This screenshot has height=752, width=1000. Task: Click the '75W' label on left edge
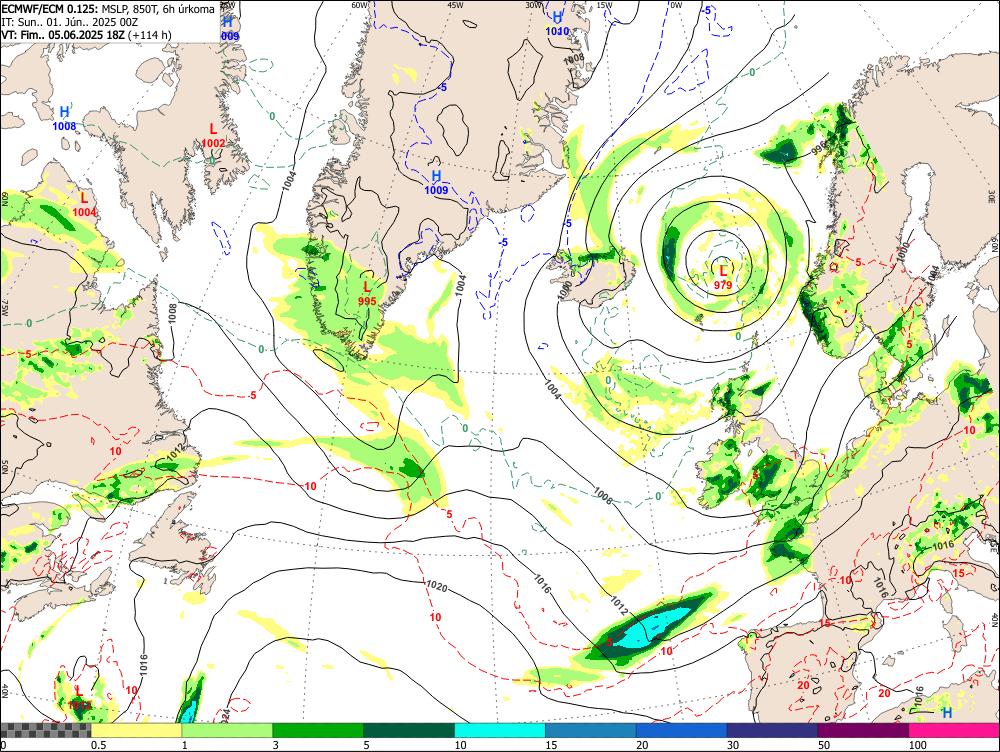click(4, 309)
